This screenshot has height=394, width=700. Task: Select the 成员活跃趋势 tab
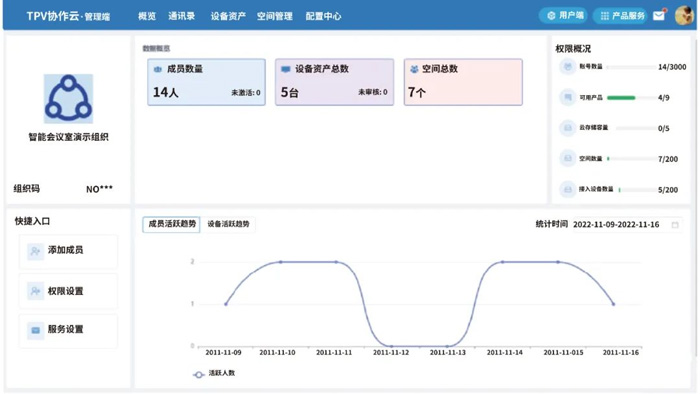[171, 224]
